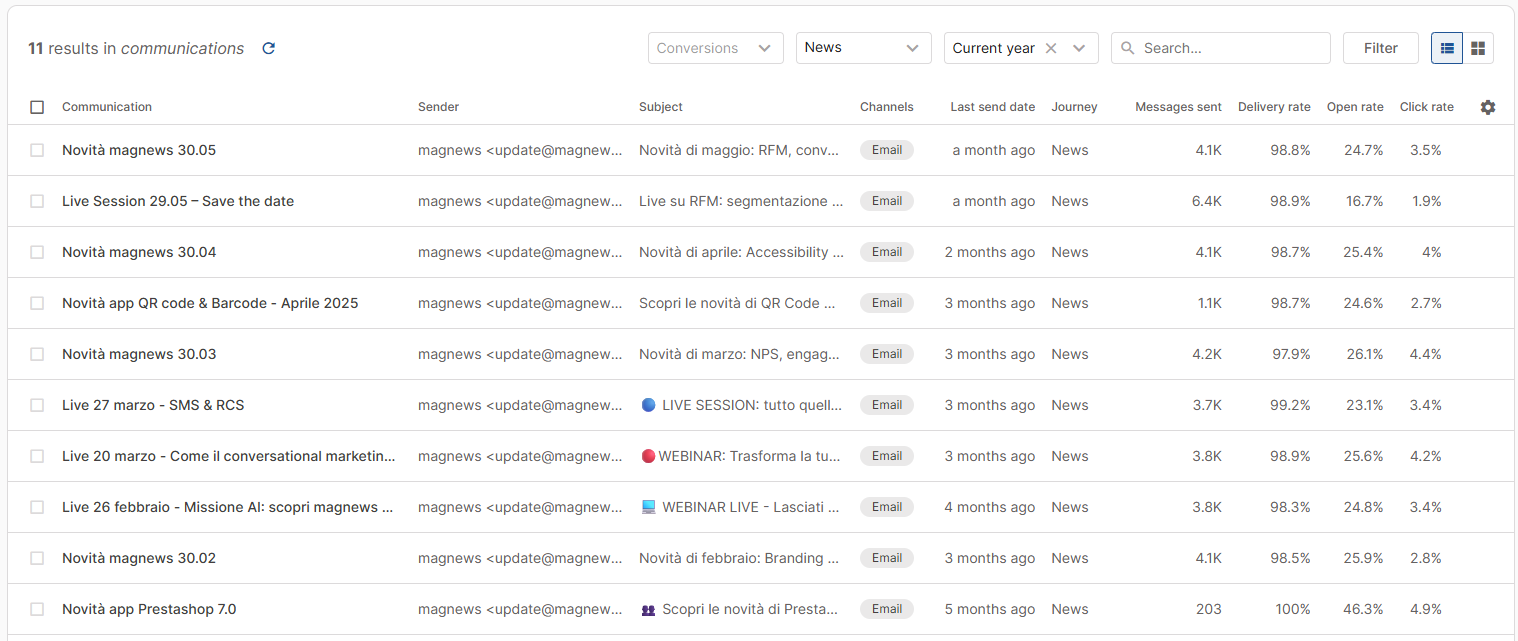Tick the Live 20 marzo row checkbox

tap(37, 456)
